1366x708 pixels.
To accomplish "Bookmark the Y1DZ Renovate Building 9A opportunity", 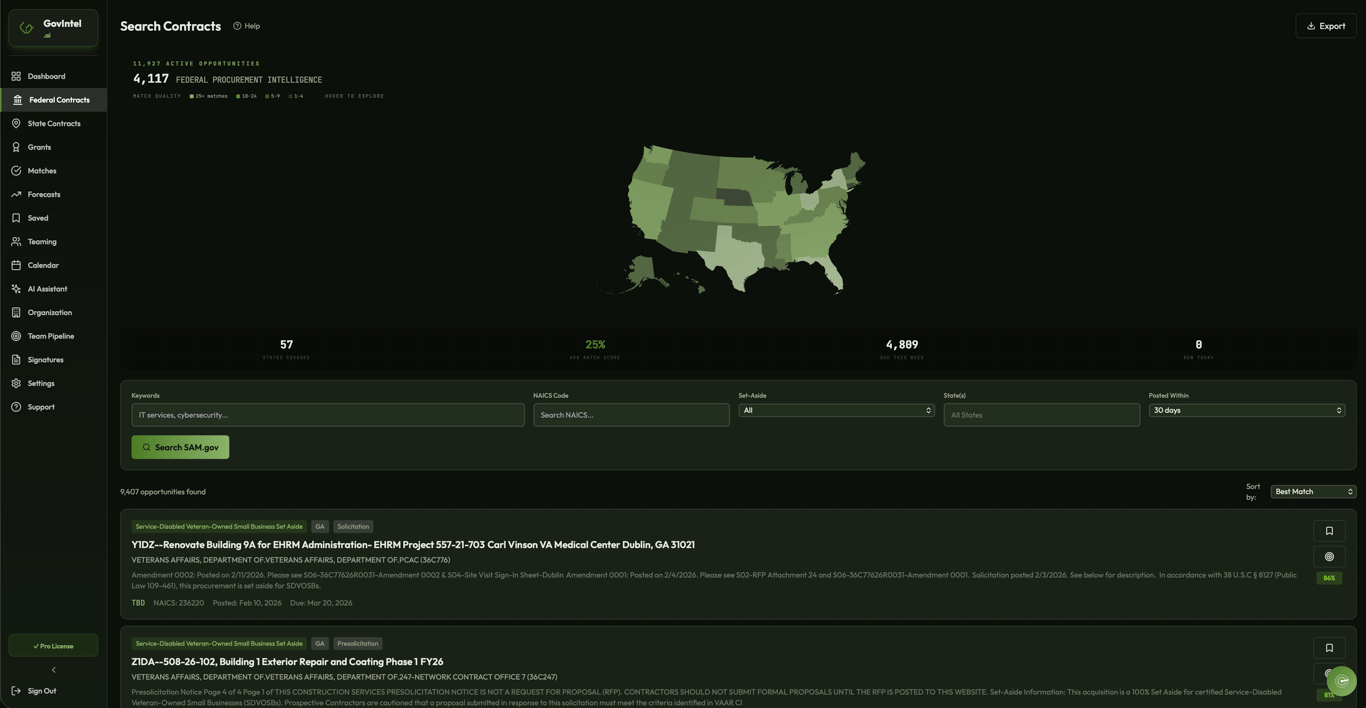I will point(1329,531).
